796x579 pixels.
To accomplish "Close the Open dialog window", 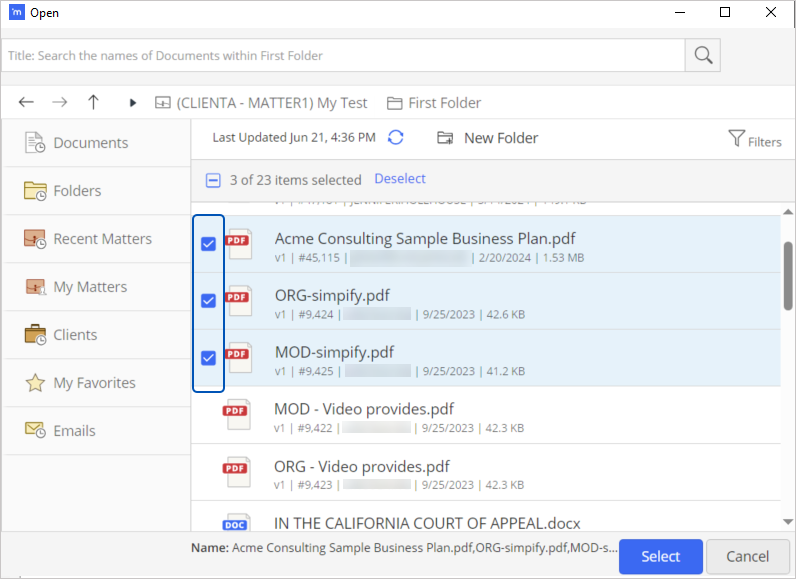I will pos(771,12).
